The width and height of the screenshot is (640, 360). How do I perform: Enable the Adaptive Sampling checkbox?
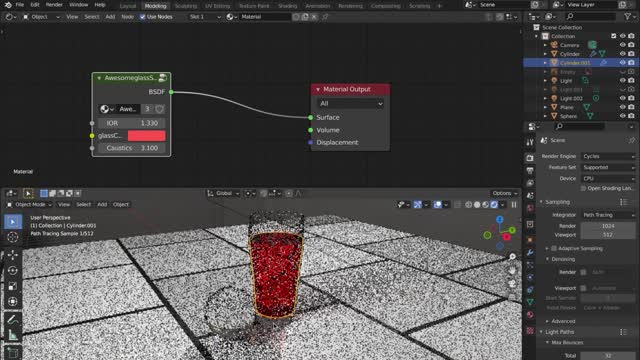click(554, 248)
